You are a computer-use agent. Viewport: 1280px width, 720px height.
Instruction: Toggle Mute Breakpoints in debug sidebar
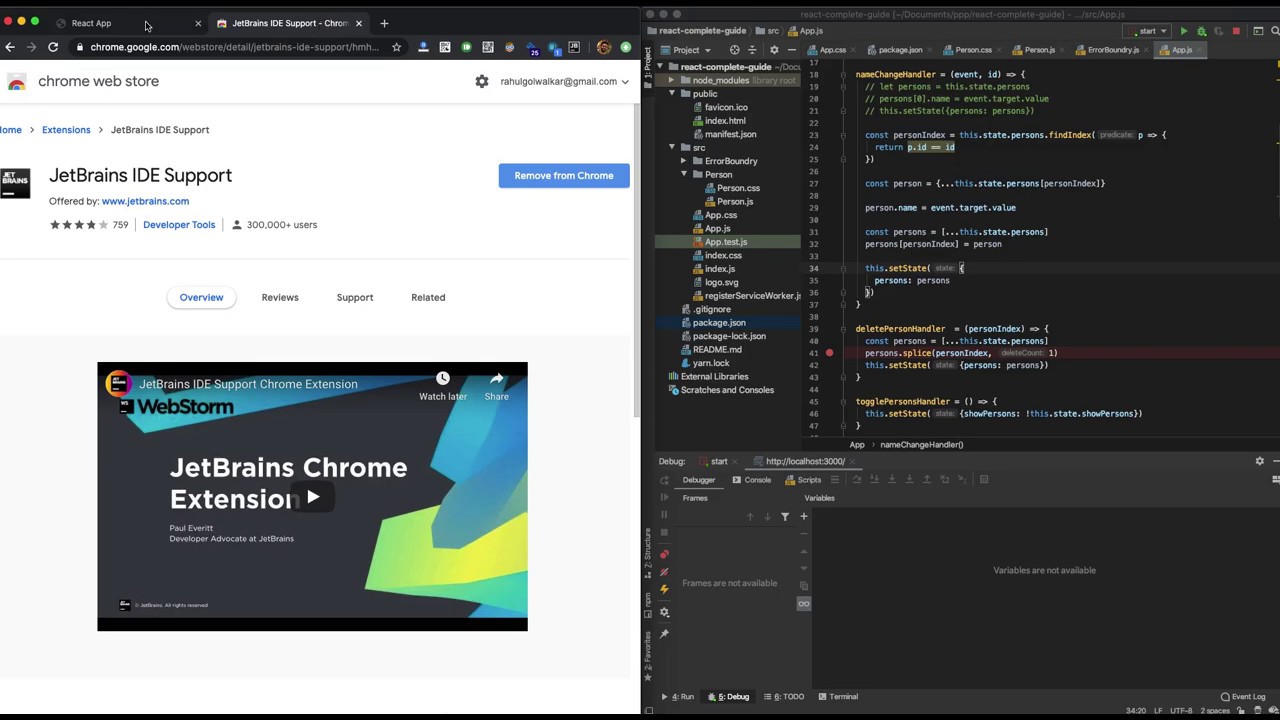click(664, 572)
